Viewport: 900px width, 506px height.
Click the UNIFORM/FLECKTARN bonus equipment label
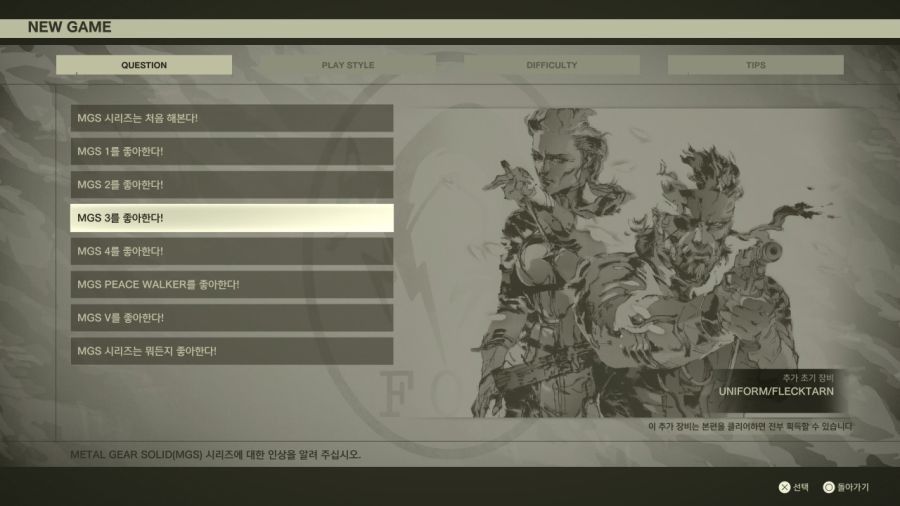tap(775, 391)
